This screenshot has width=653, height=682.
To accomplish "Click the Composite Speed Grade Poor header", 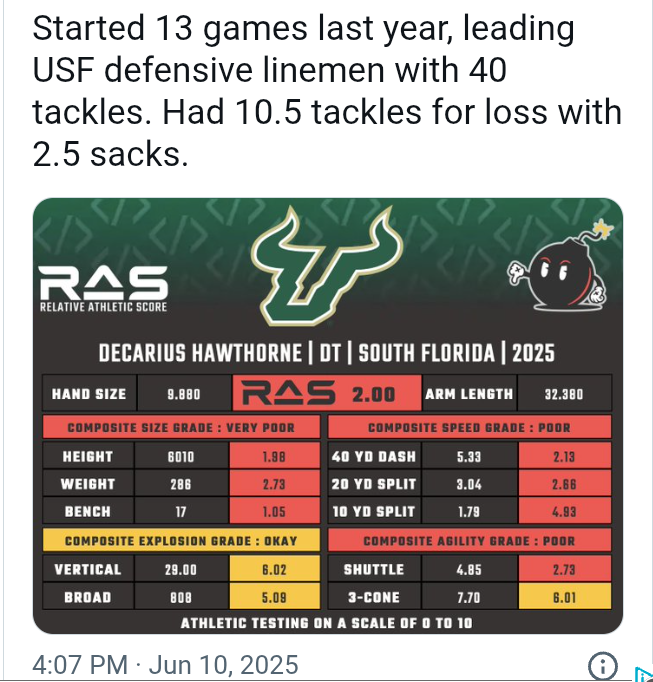I will (469, 427).
